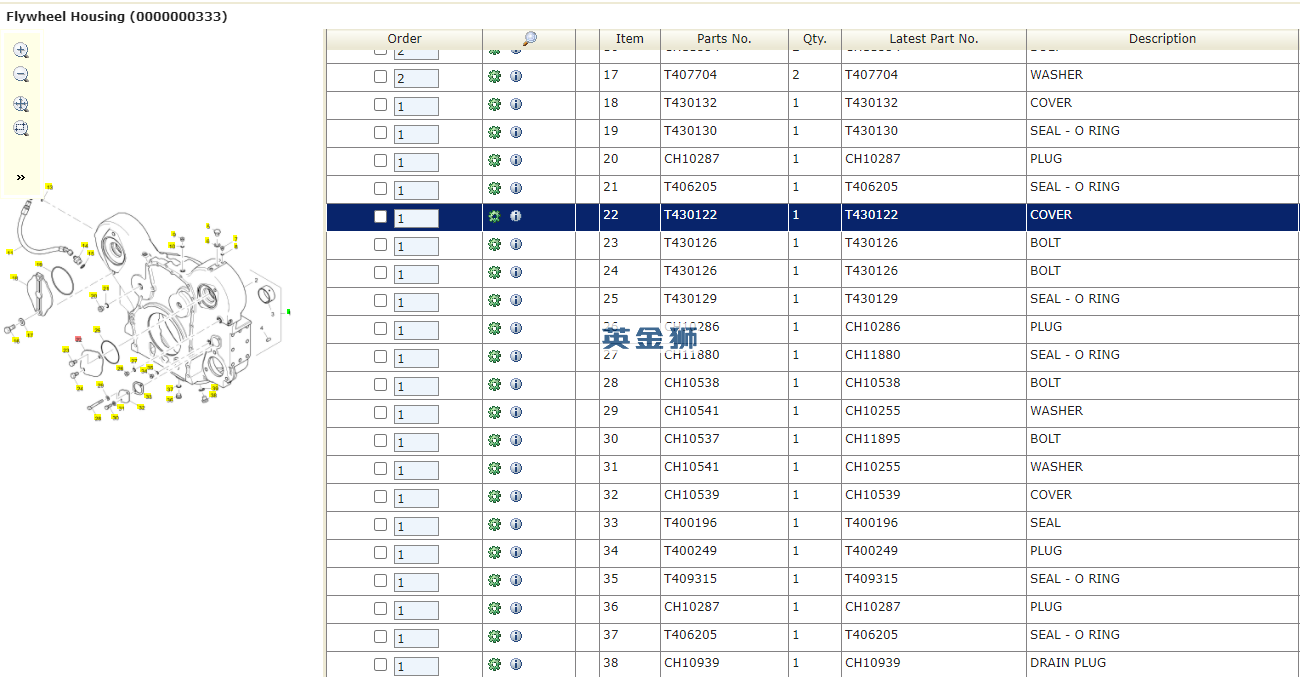Click the Qty. column header
The height and width of the screenshot is (677, 1300).
[x=815, y=39]
